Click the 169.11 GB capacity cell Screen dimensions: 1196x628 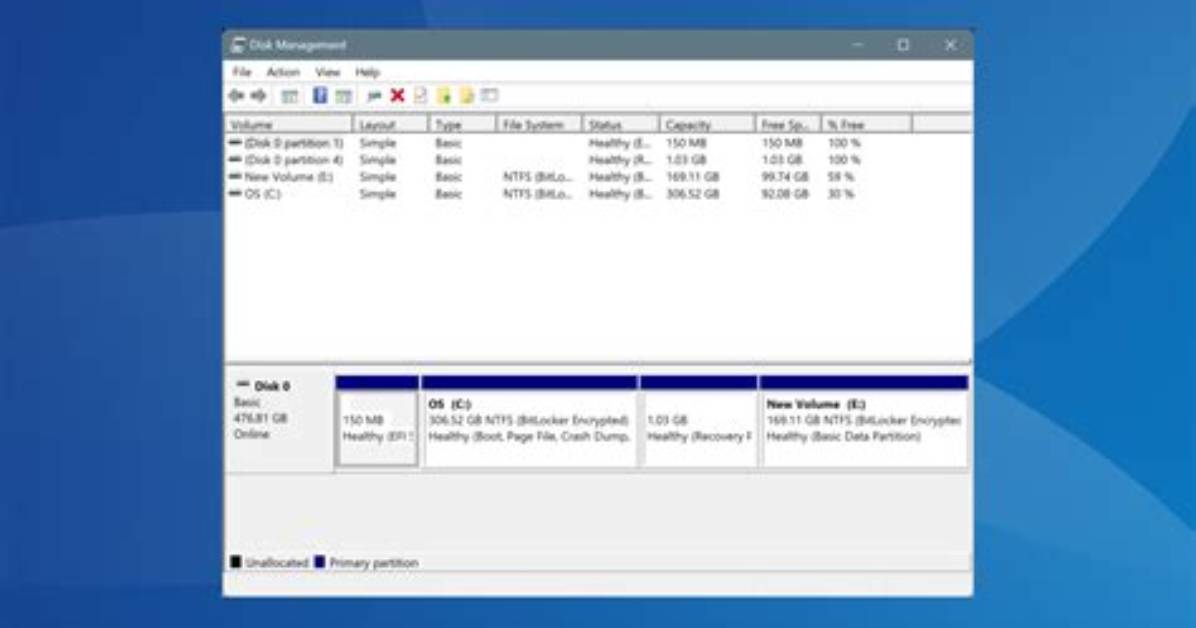point(693,176)
